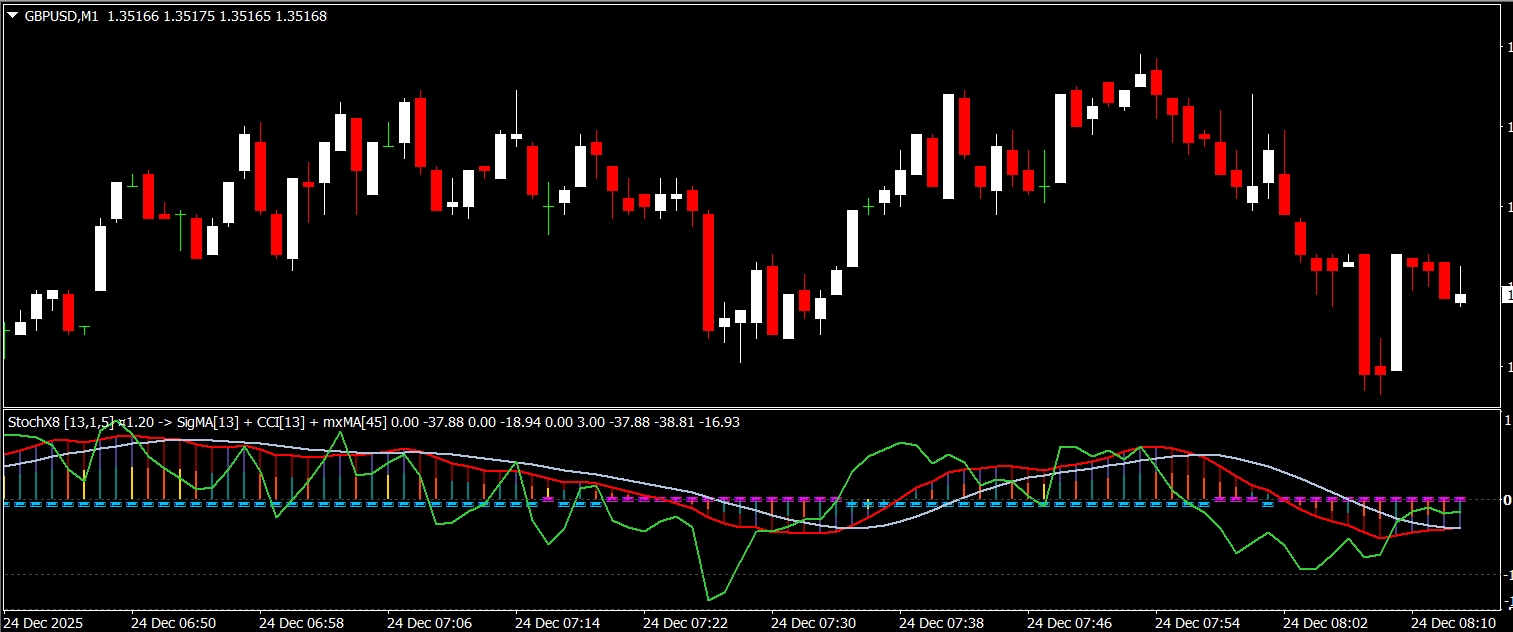Screen dimensions: 1513x632
Task: Click the 24 Dec 06:50 time label
Action: click(x=173, y=623)
